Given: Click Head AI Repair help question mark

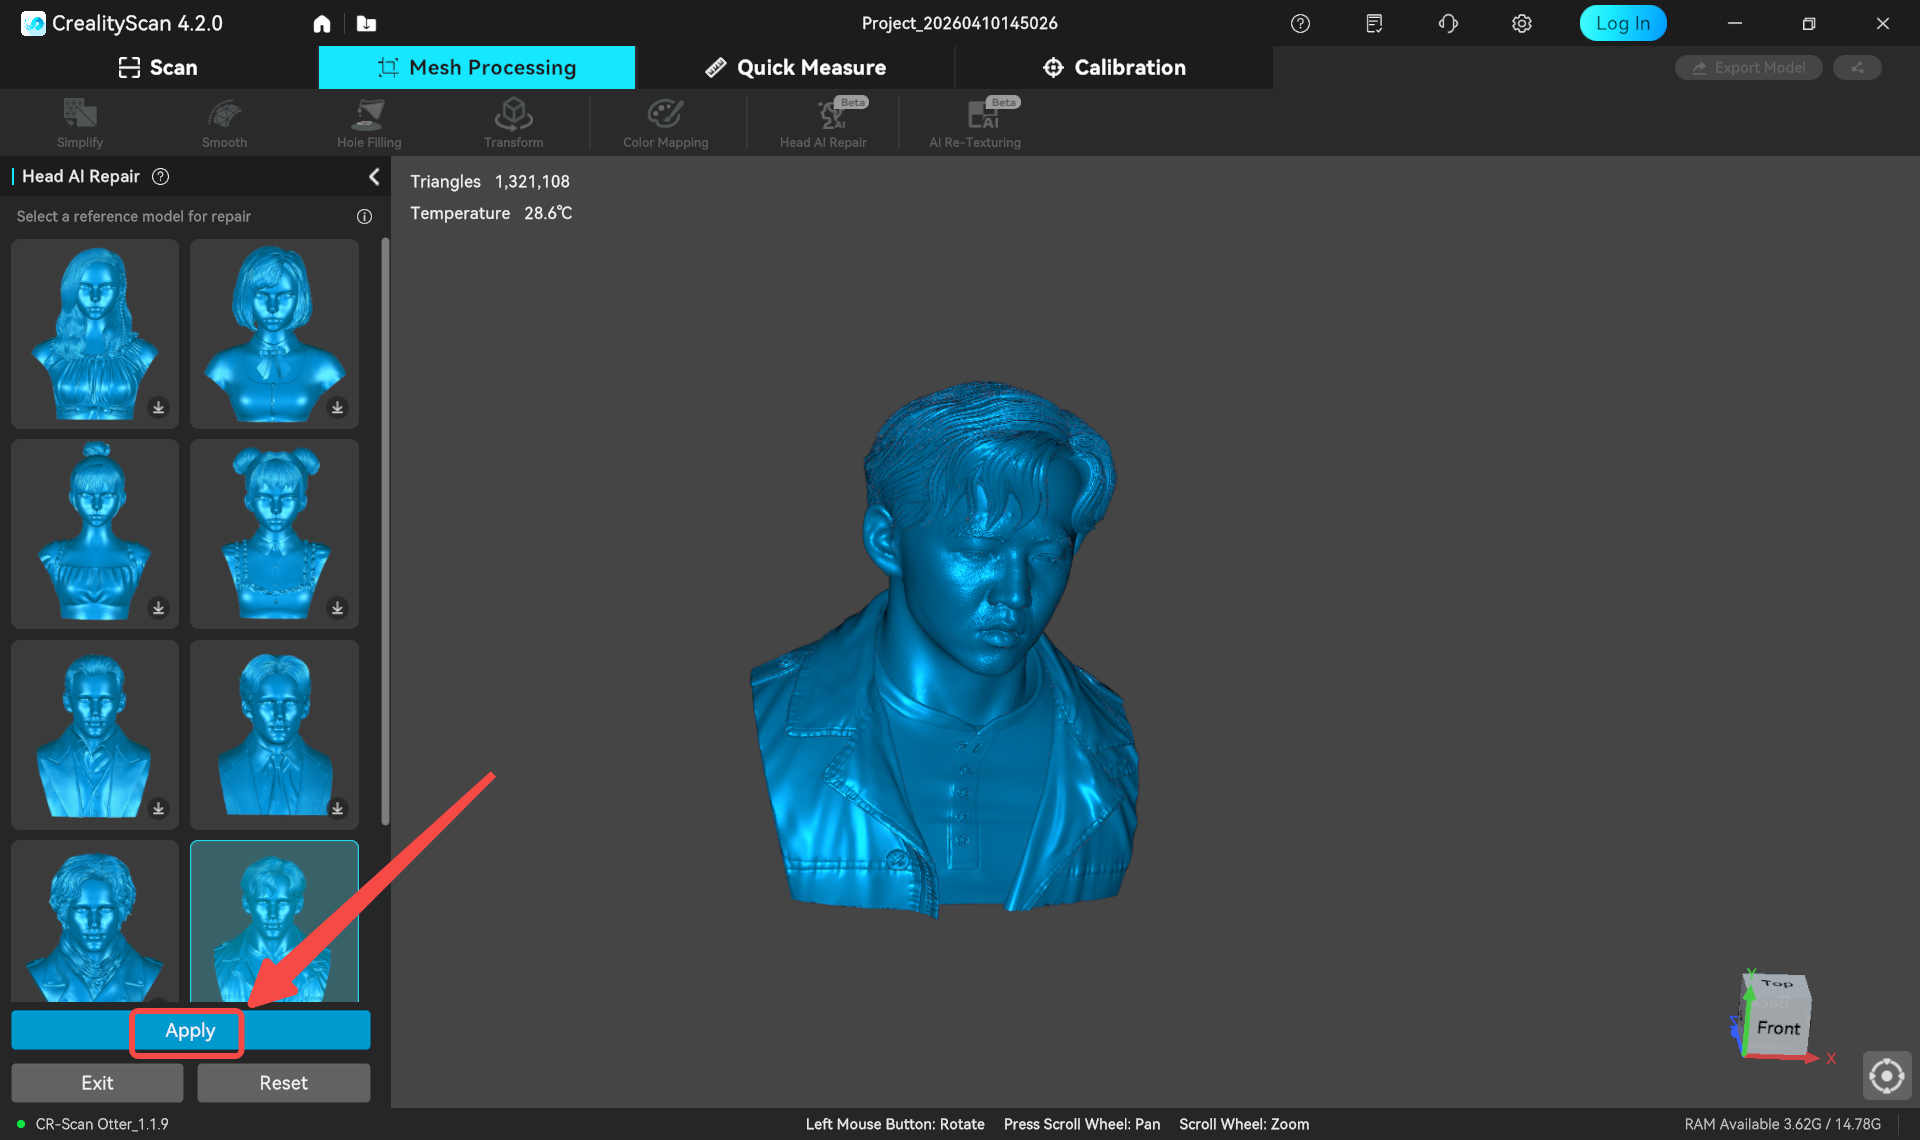Looking at the screenshot, I should (160, 177).
